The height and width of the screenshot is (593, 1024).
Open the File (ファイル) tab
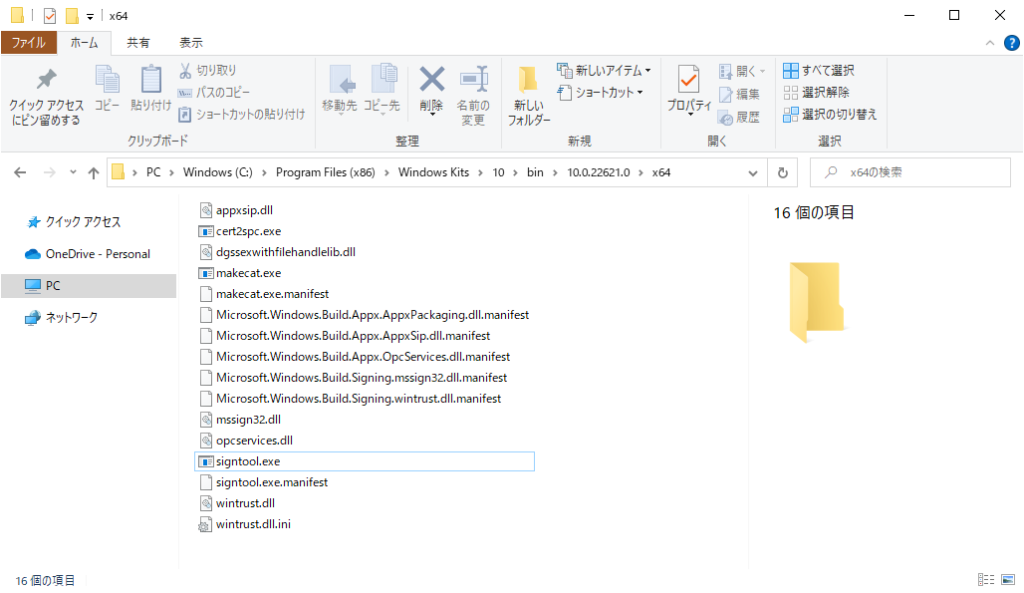click(x=29, y=43)
